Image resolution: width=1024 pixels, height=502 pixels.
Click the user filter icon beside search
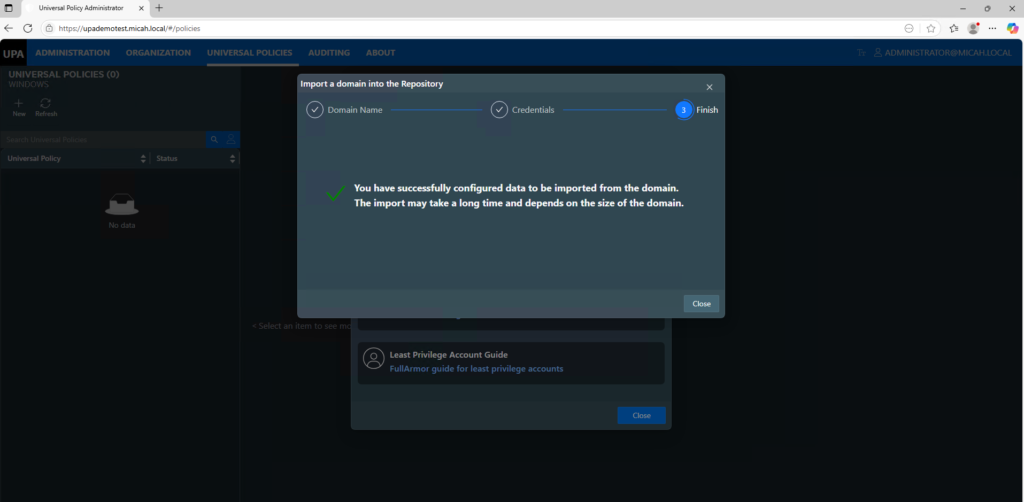231,140
